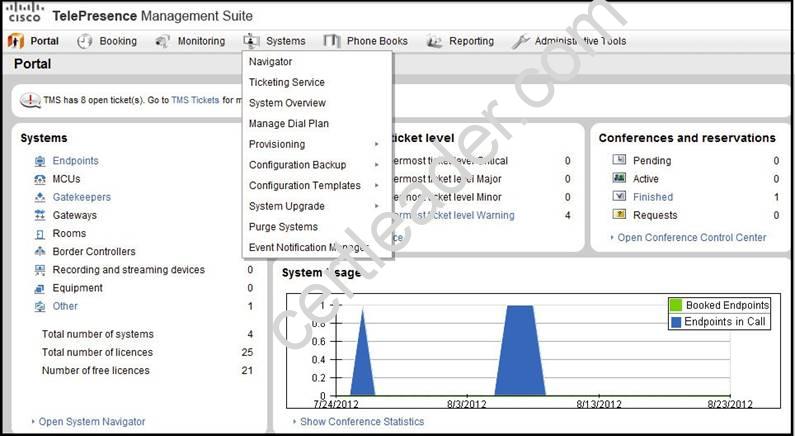
Task: Open the Booking menu
Action: [118, 41]
